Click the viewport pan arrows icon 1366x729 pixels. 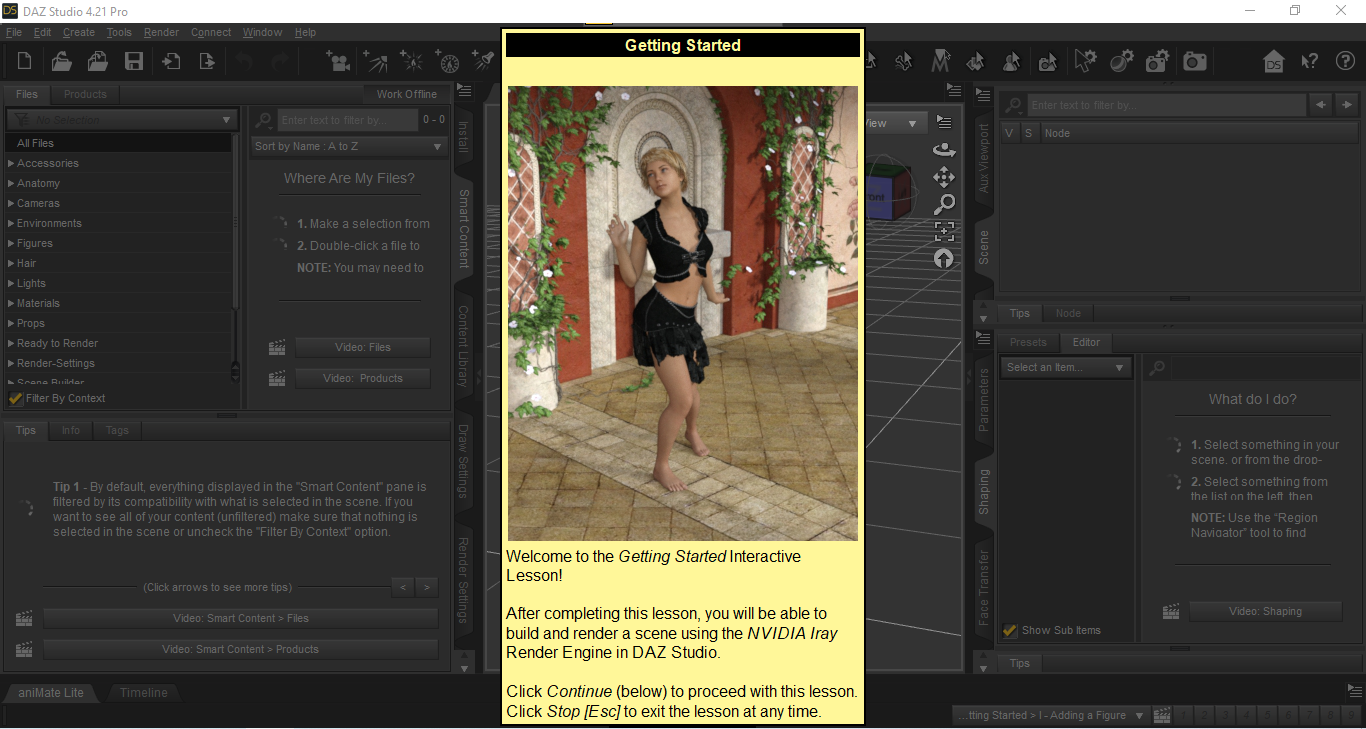pyautogui.click(x=943, y=177)
